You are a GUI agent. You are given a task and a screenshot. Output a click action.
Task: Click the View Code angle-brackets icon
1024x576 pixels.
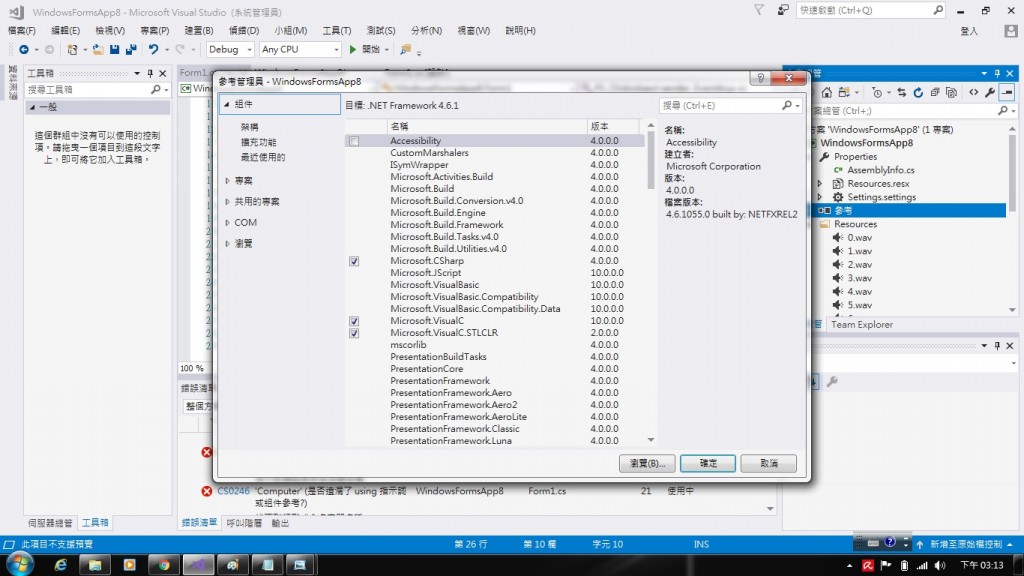(x=974, y=93)
